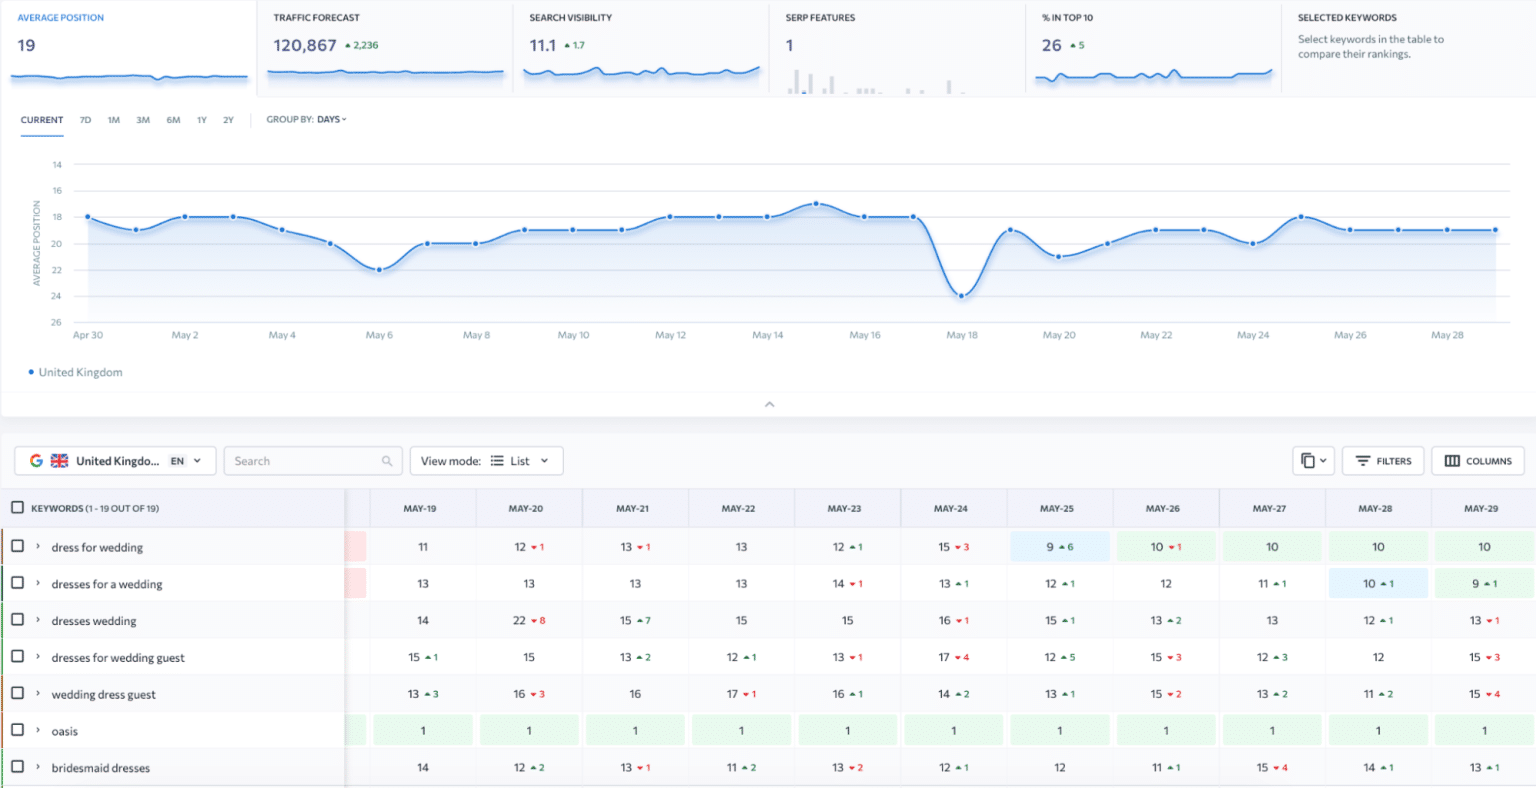Click the May 18 dip on the chart
The image size is (1536, 788).
961,295
